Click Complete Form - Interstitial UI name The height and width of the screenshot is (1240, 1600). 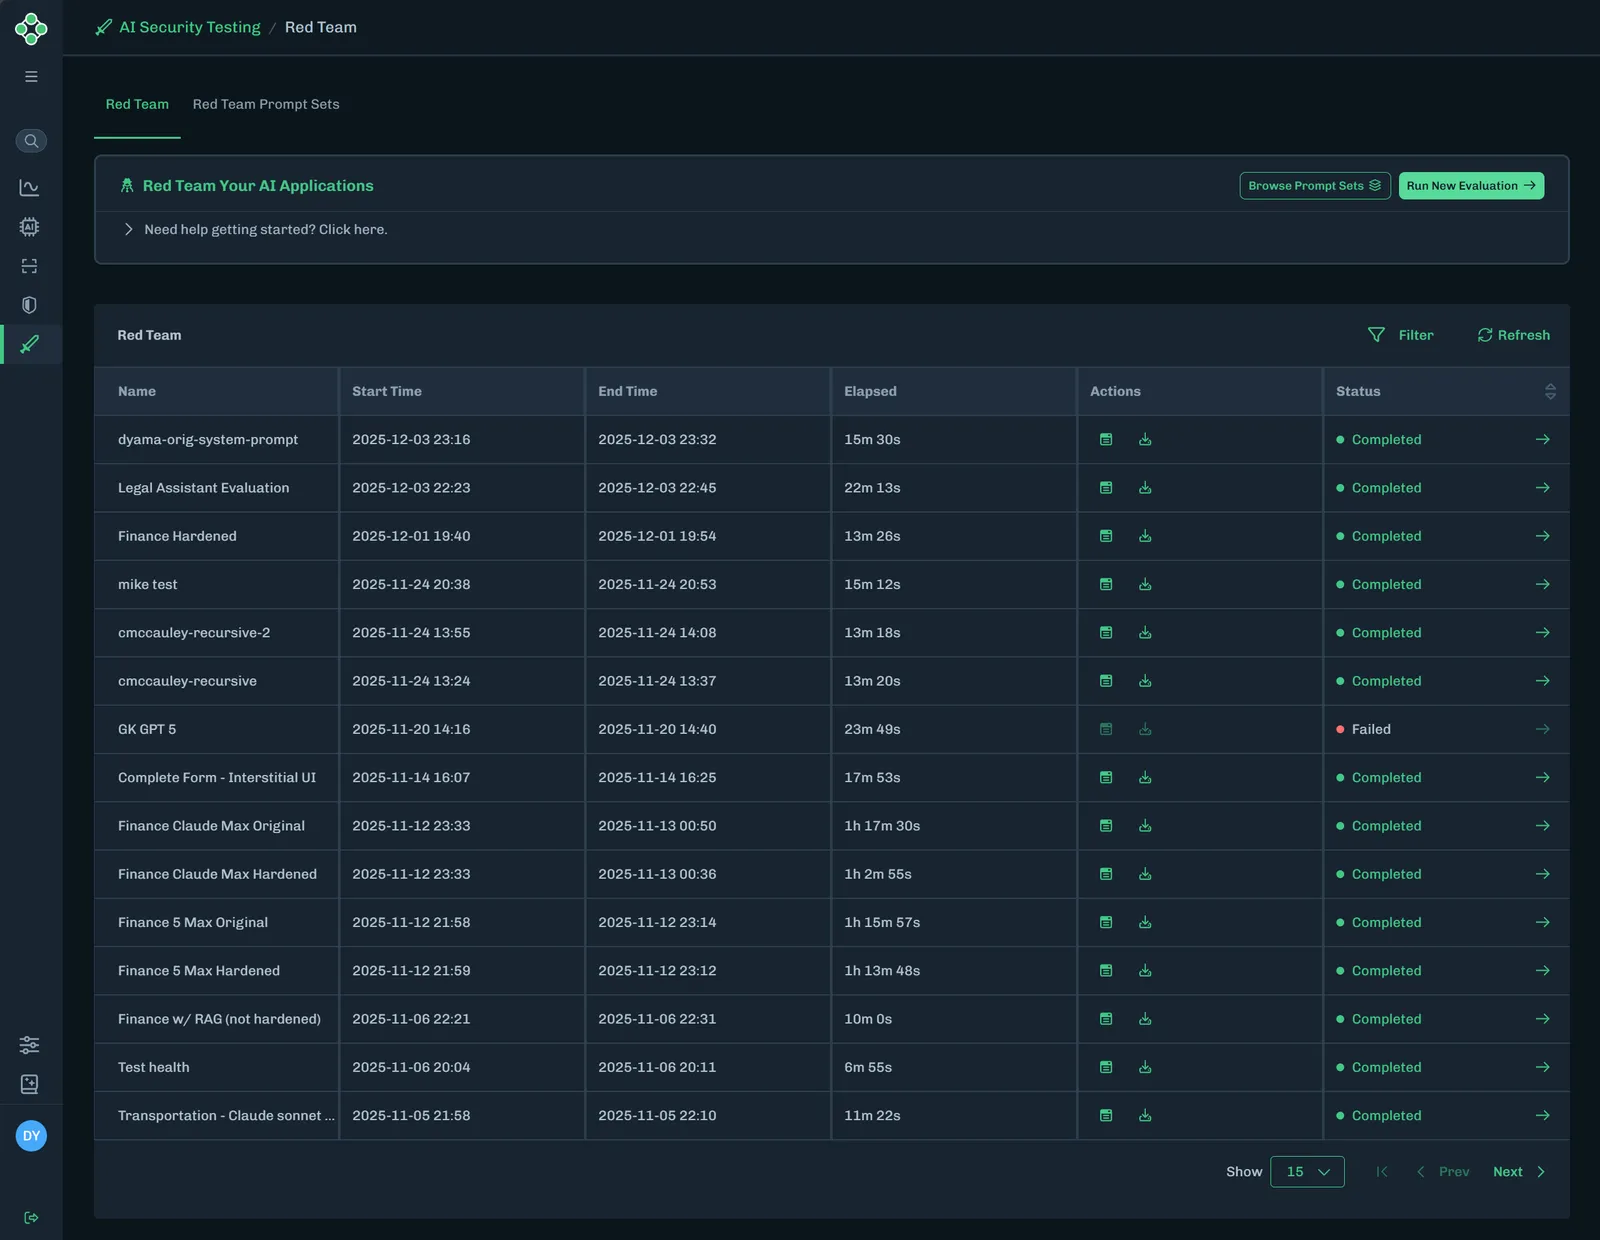[217, 778]
